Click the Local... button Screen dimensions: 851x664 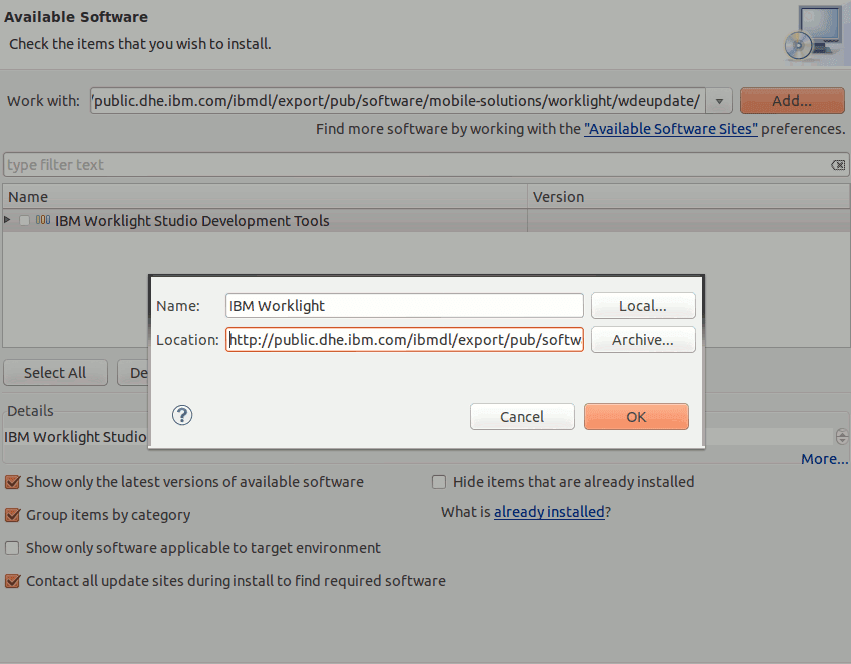(643, 306)
